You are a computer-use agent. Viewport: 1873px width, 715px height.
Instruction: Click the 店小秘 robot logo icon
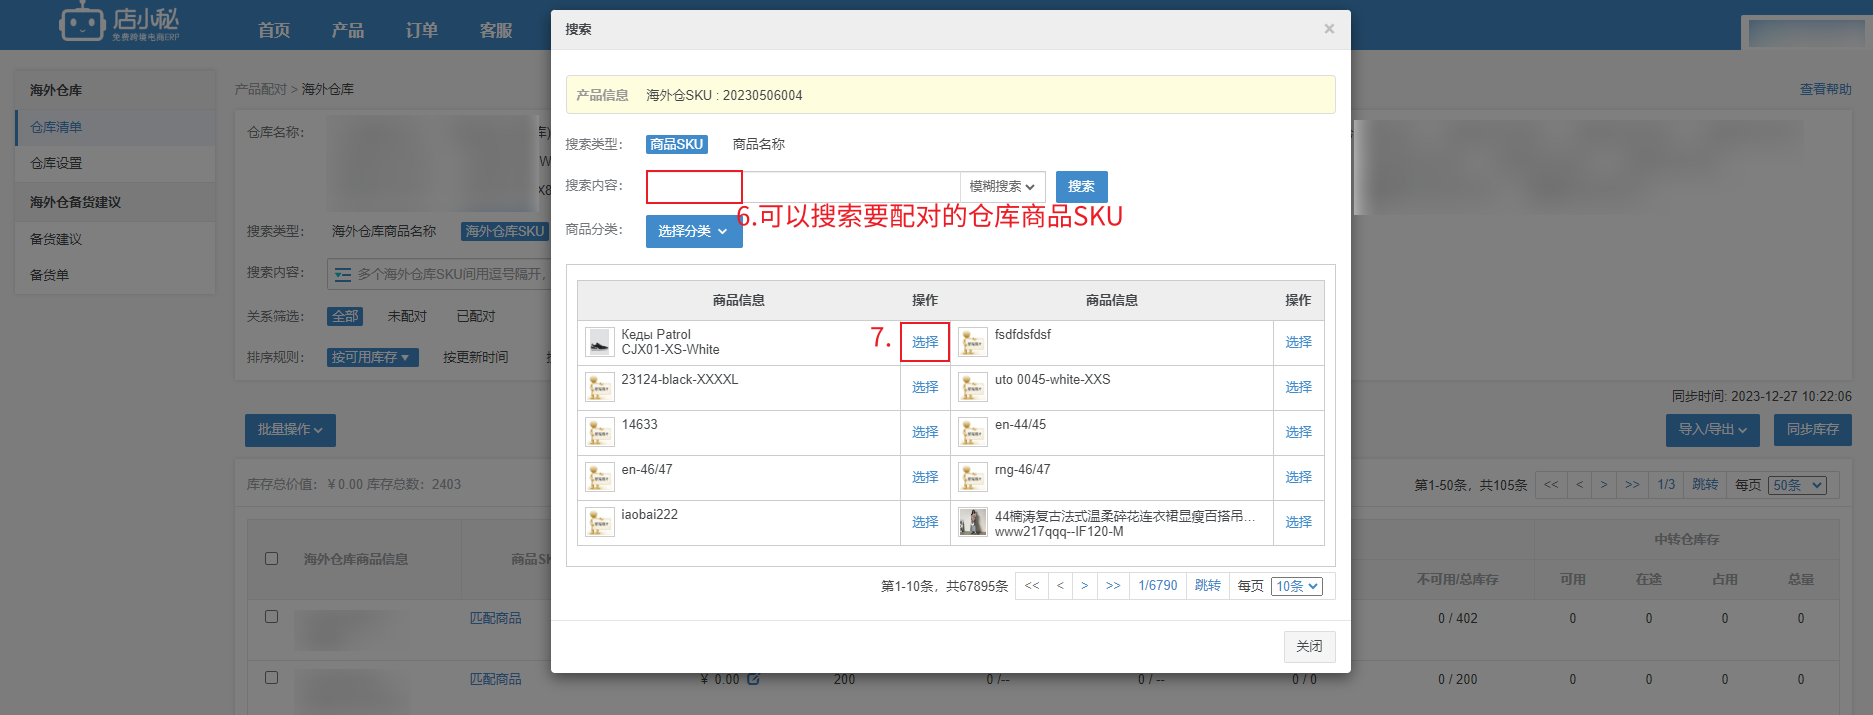[82, 21]
